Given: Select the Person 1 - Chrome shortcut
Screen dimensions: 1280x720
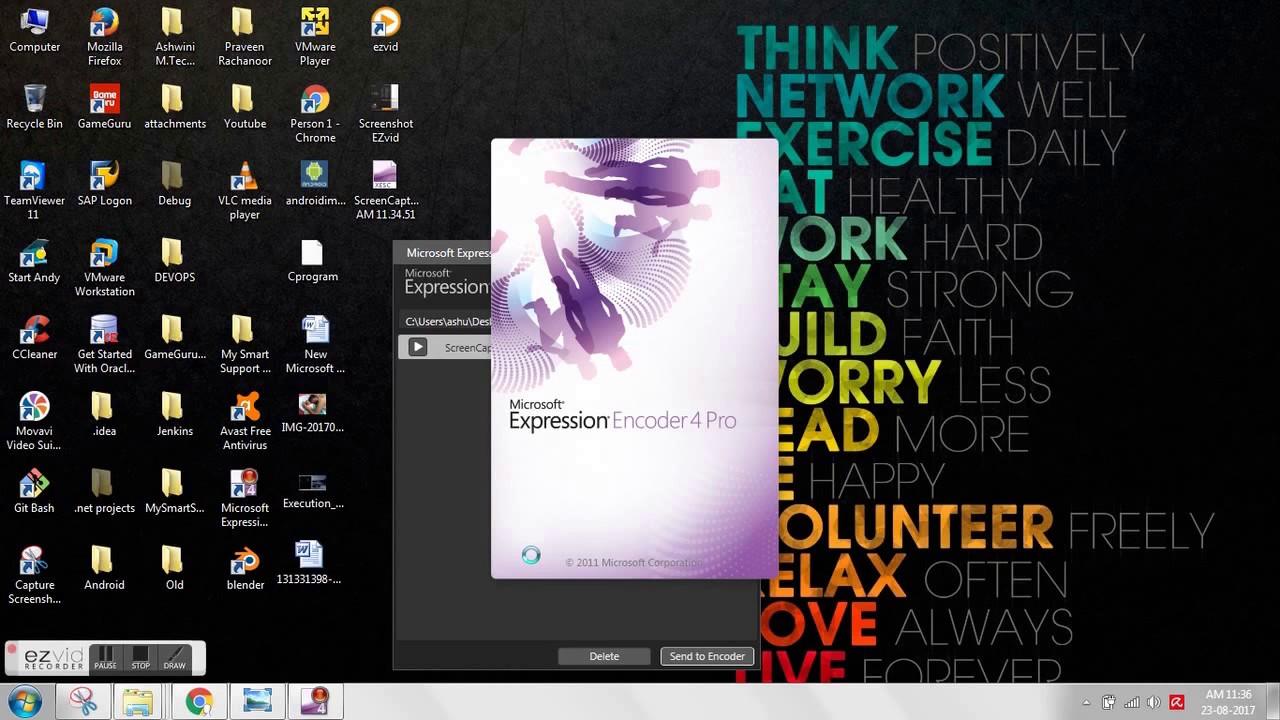Looking at the screenshot, I should [315, 113].
